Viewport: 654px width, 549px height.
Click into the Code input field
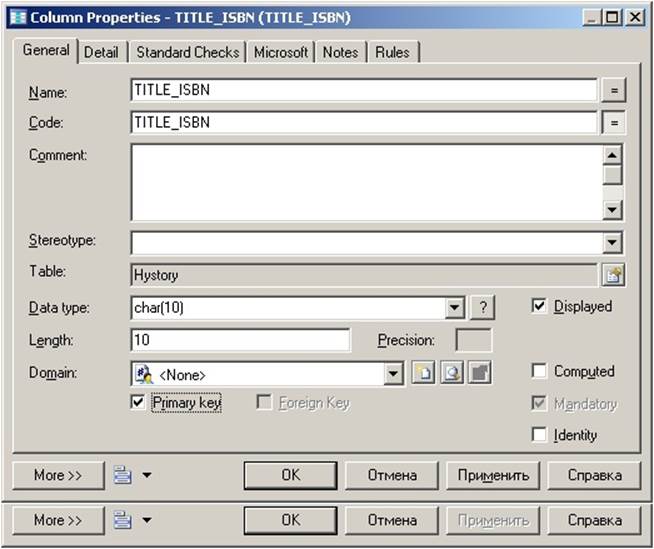click(x=364, y=122)
